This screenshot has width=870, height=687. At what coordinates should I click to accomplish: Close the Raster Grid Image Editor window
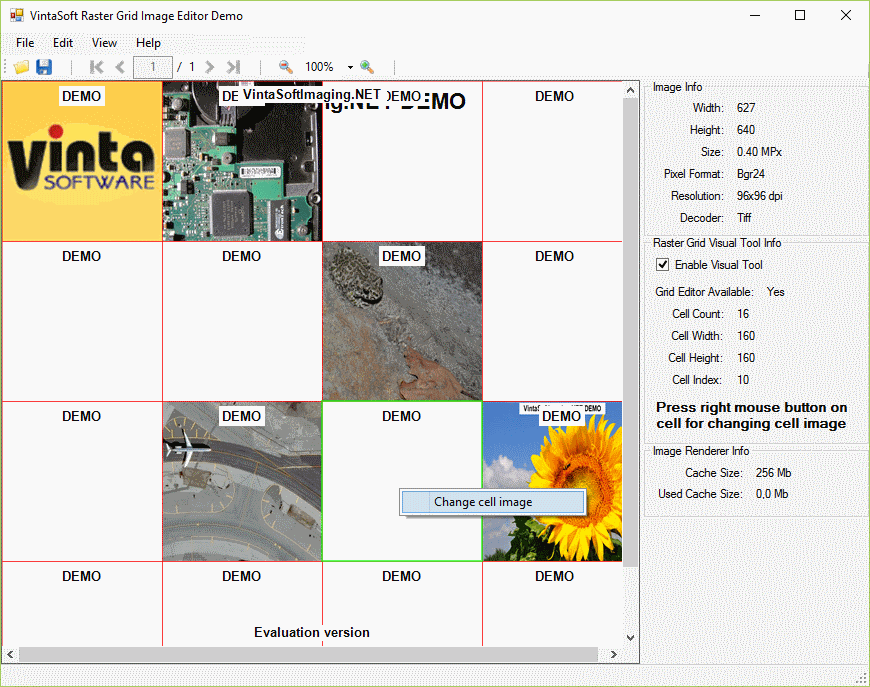click(x=846, y=15)
